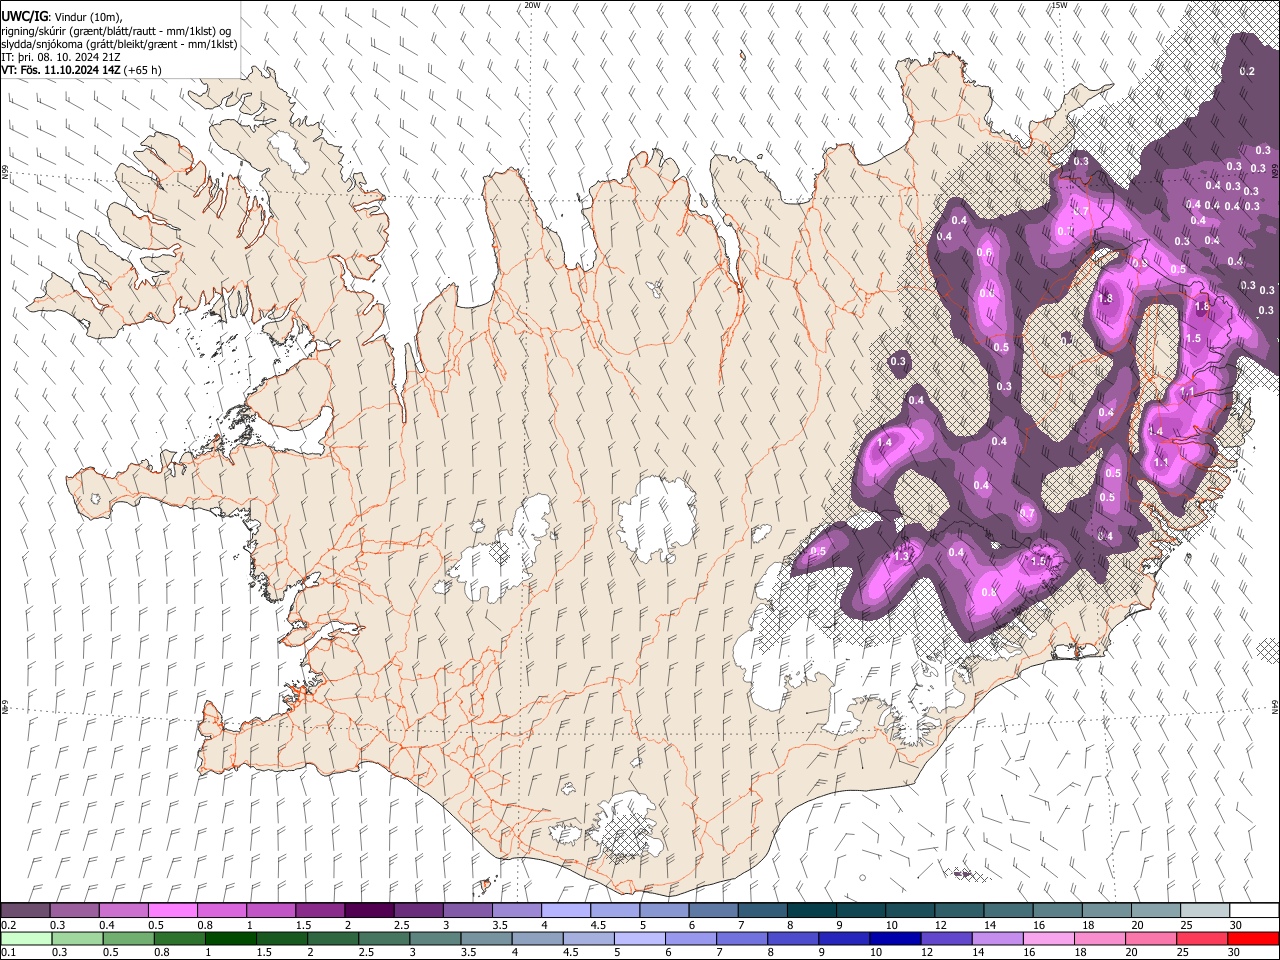Select bottom-row red swatch between 25 and 30
The width and height of the screenshot is (1280, 960).
pyautogui.click(x=1201, y=938)
